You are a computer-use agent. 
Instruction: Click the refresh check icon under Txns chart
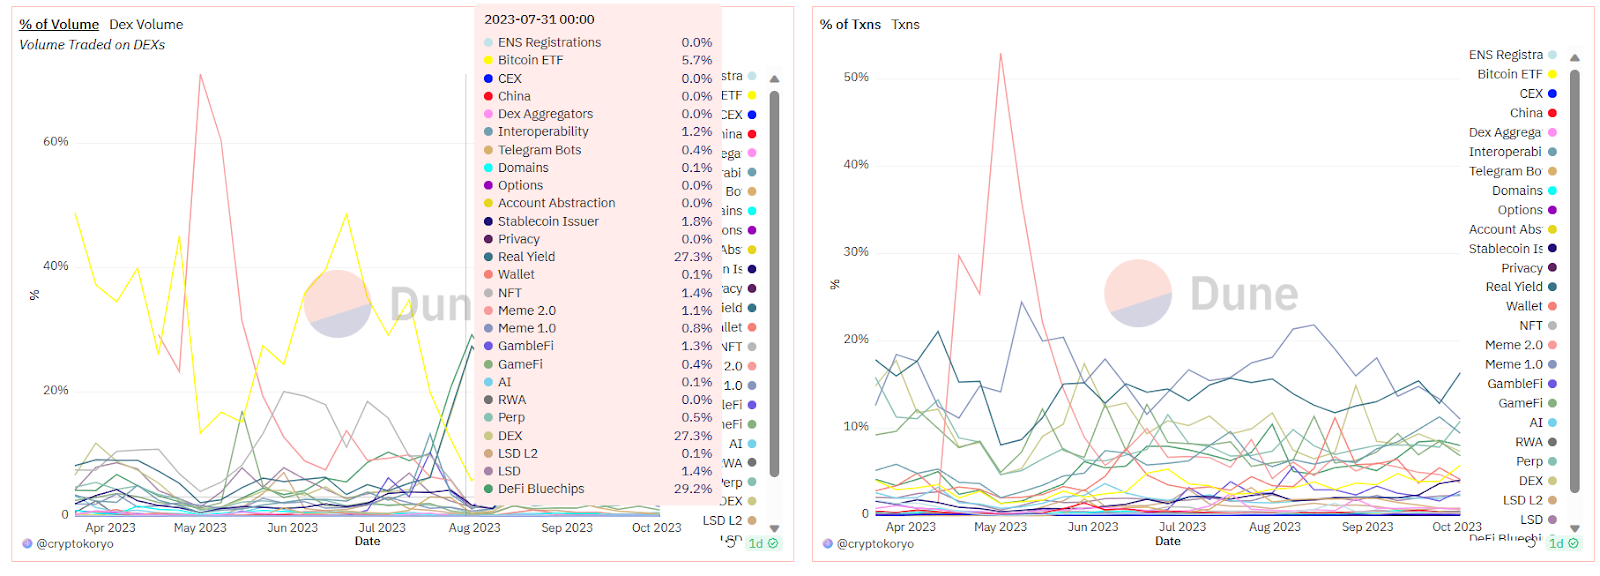point(1574,544)
